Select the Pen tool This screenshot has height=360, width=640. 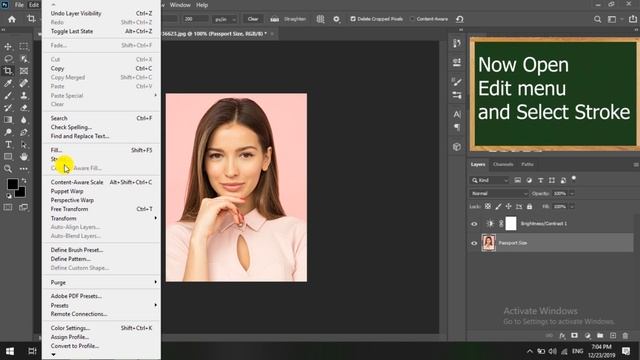tap(24, 132)
